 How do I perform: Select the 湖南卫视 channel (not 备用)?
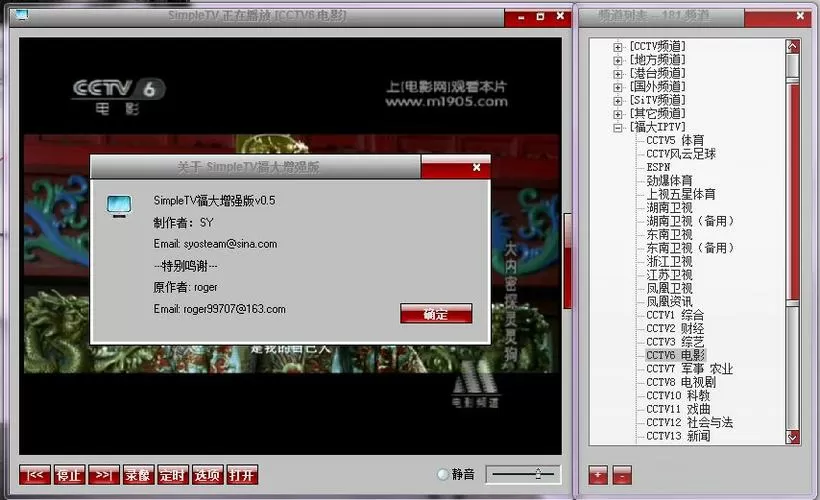pyautogui.click(x=669, y=208)
